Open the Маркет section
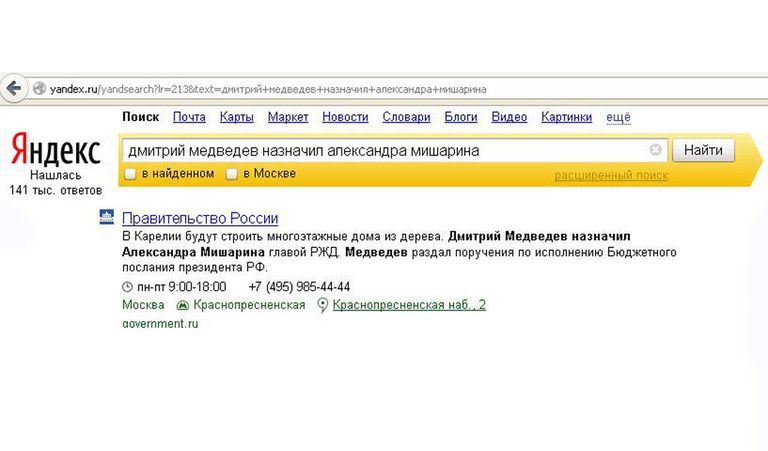 coord(288,117)
